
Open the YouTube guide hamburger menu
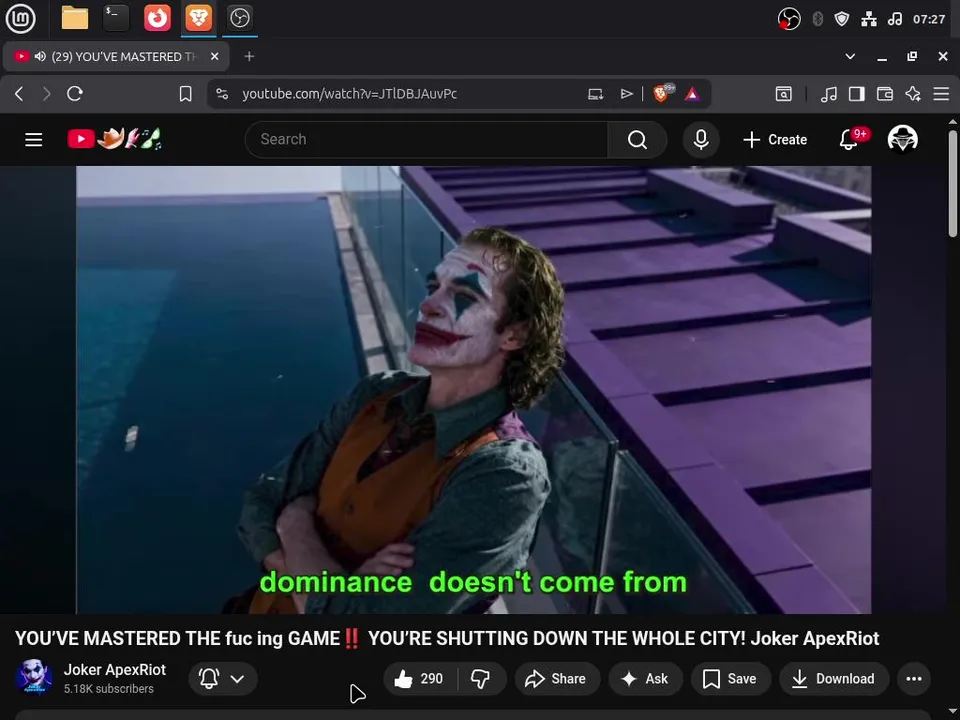coord(34,140)
